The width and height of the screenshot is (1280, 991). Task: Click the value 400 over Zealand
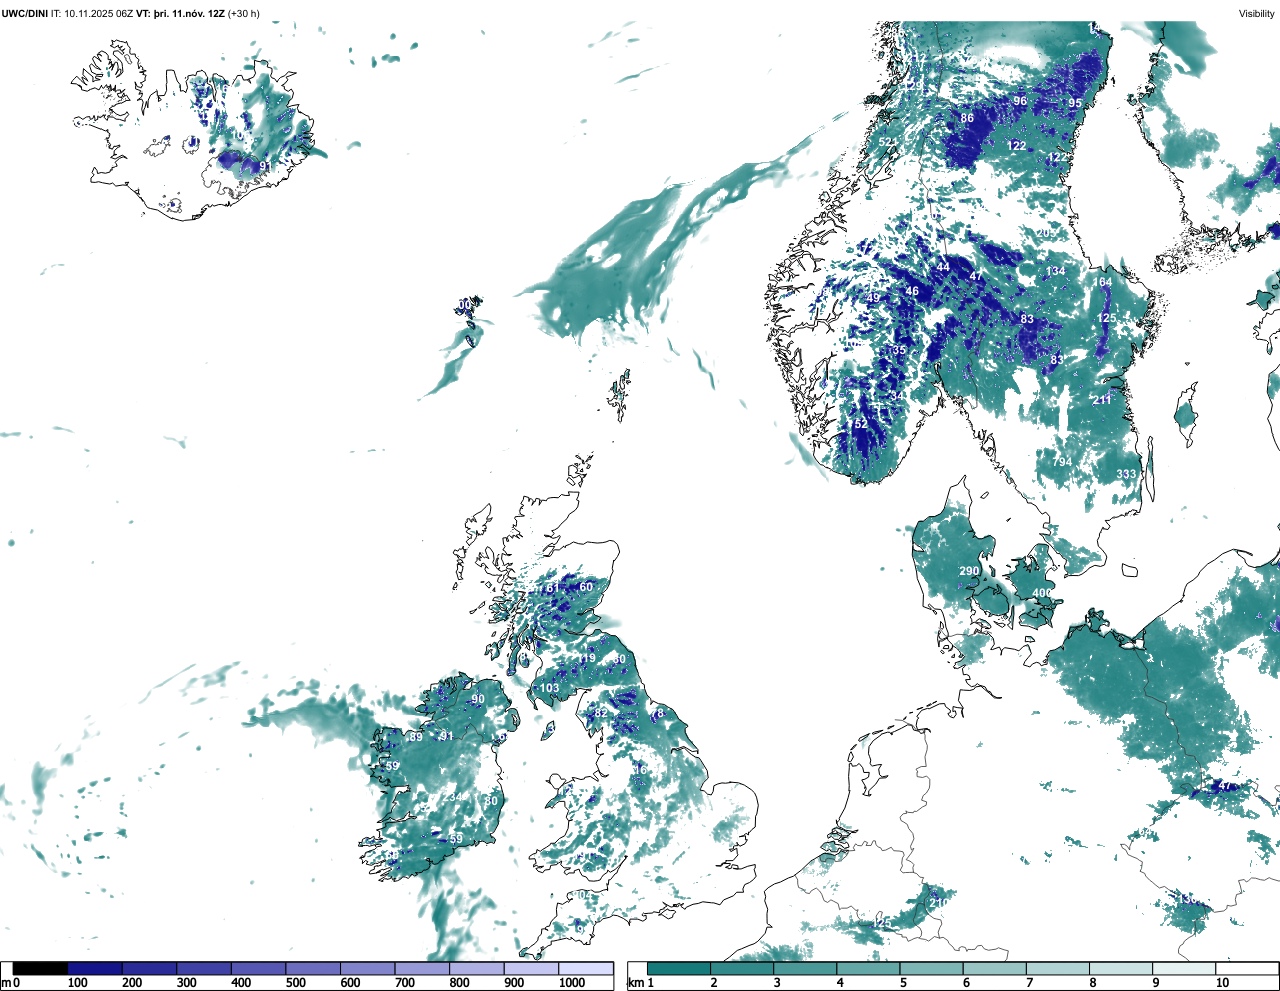click(1042, 594)
